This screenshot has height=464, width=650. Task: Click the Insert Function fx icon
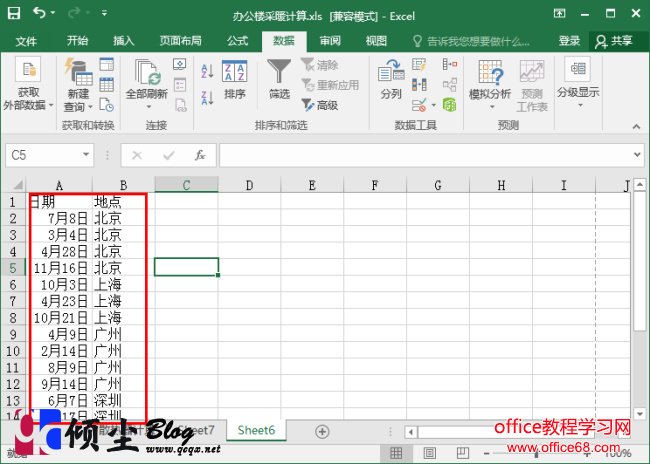200,155
